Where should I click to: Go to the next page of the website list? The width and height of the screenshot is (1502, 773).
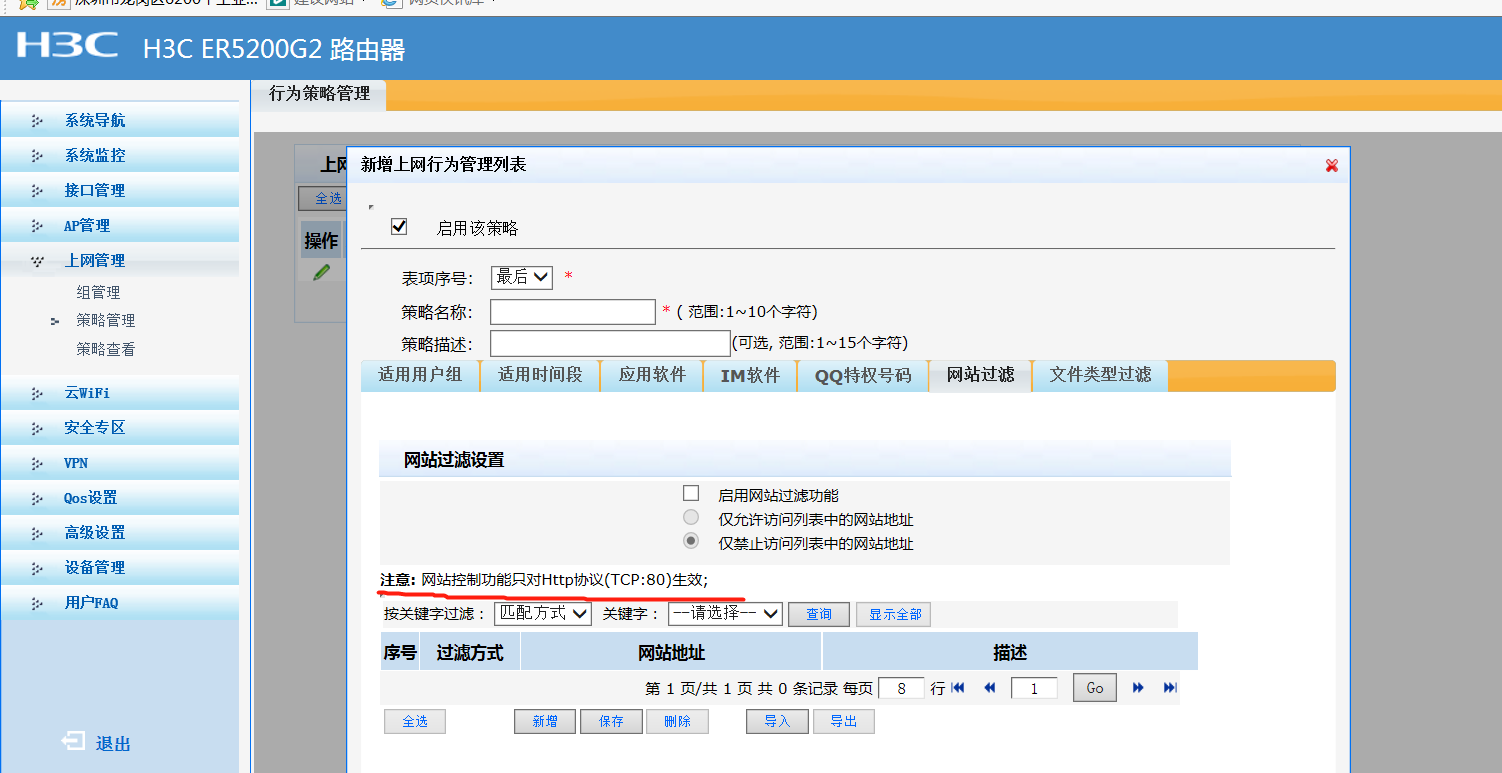(1138, 688)
